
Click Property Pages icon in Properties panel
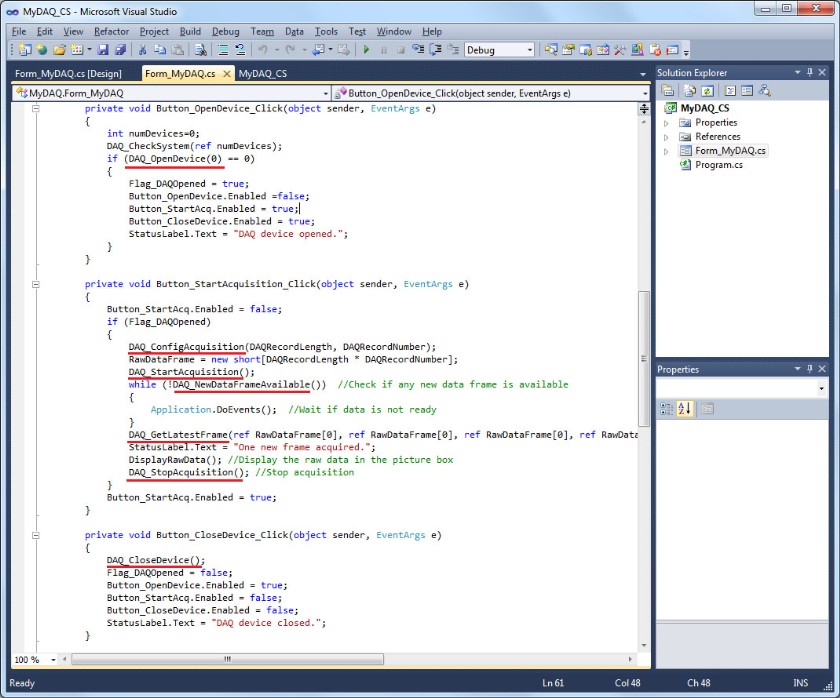pyautogui.click(x=708, y=409)
